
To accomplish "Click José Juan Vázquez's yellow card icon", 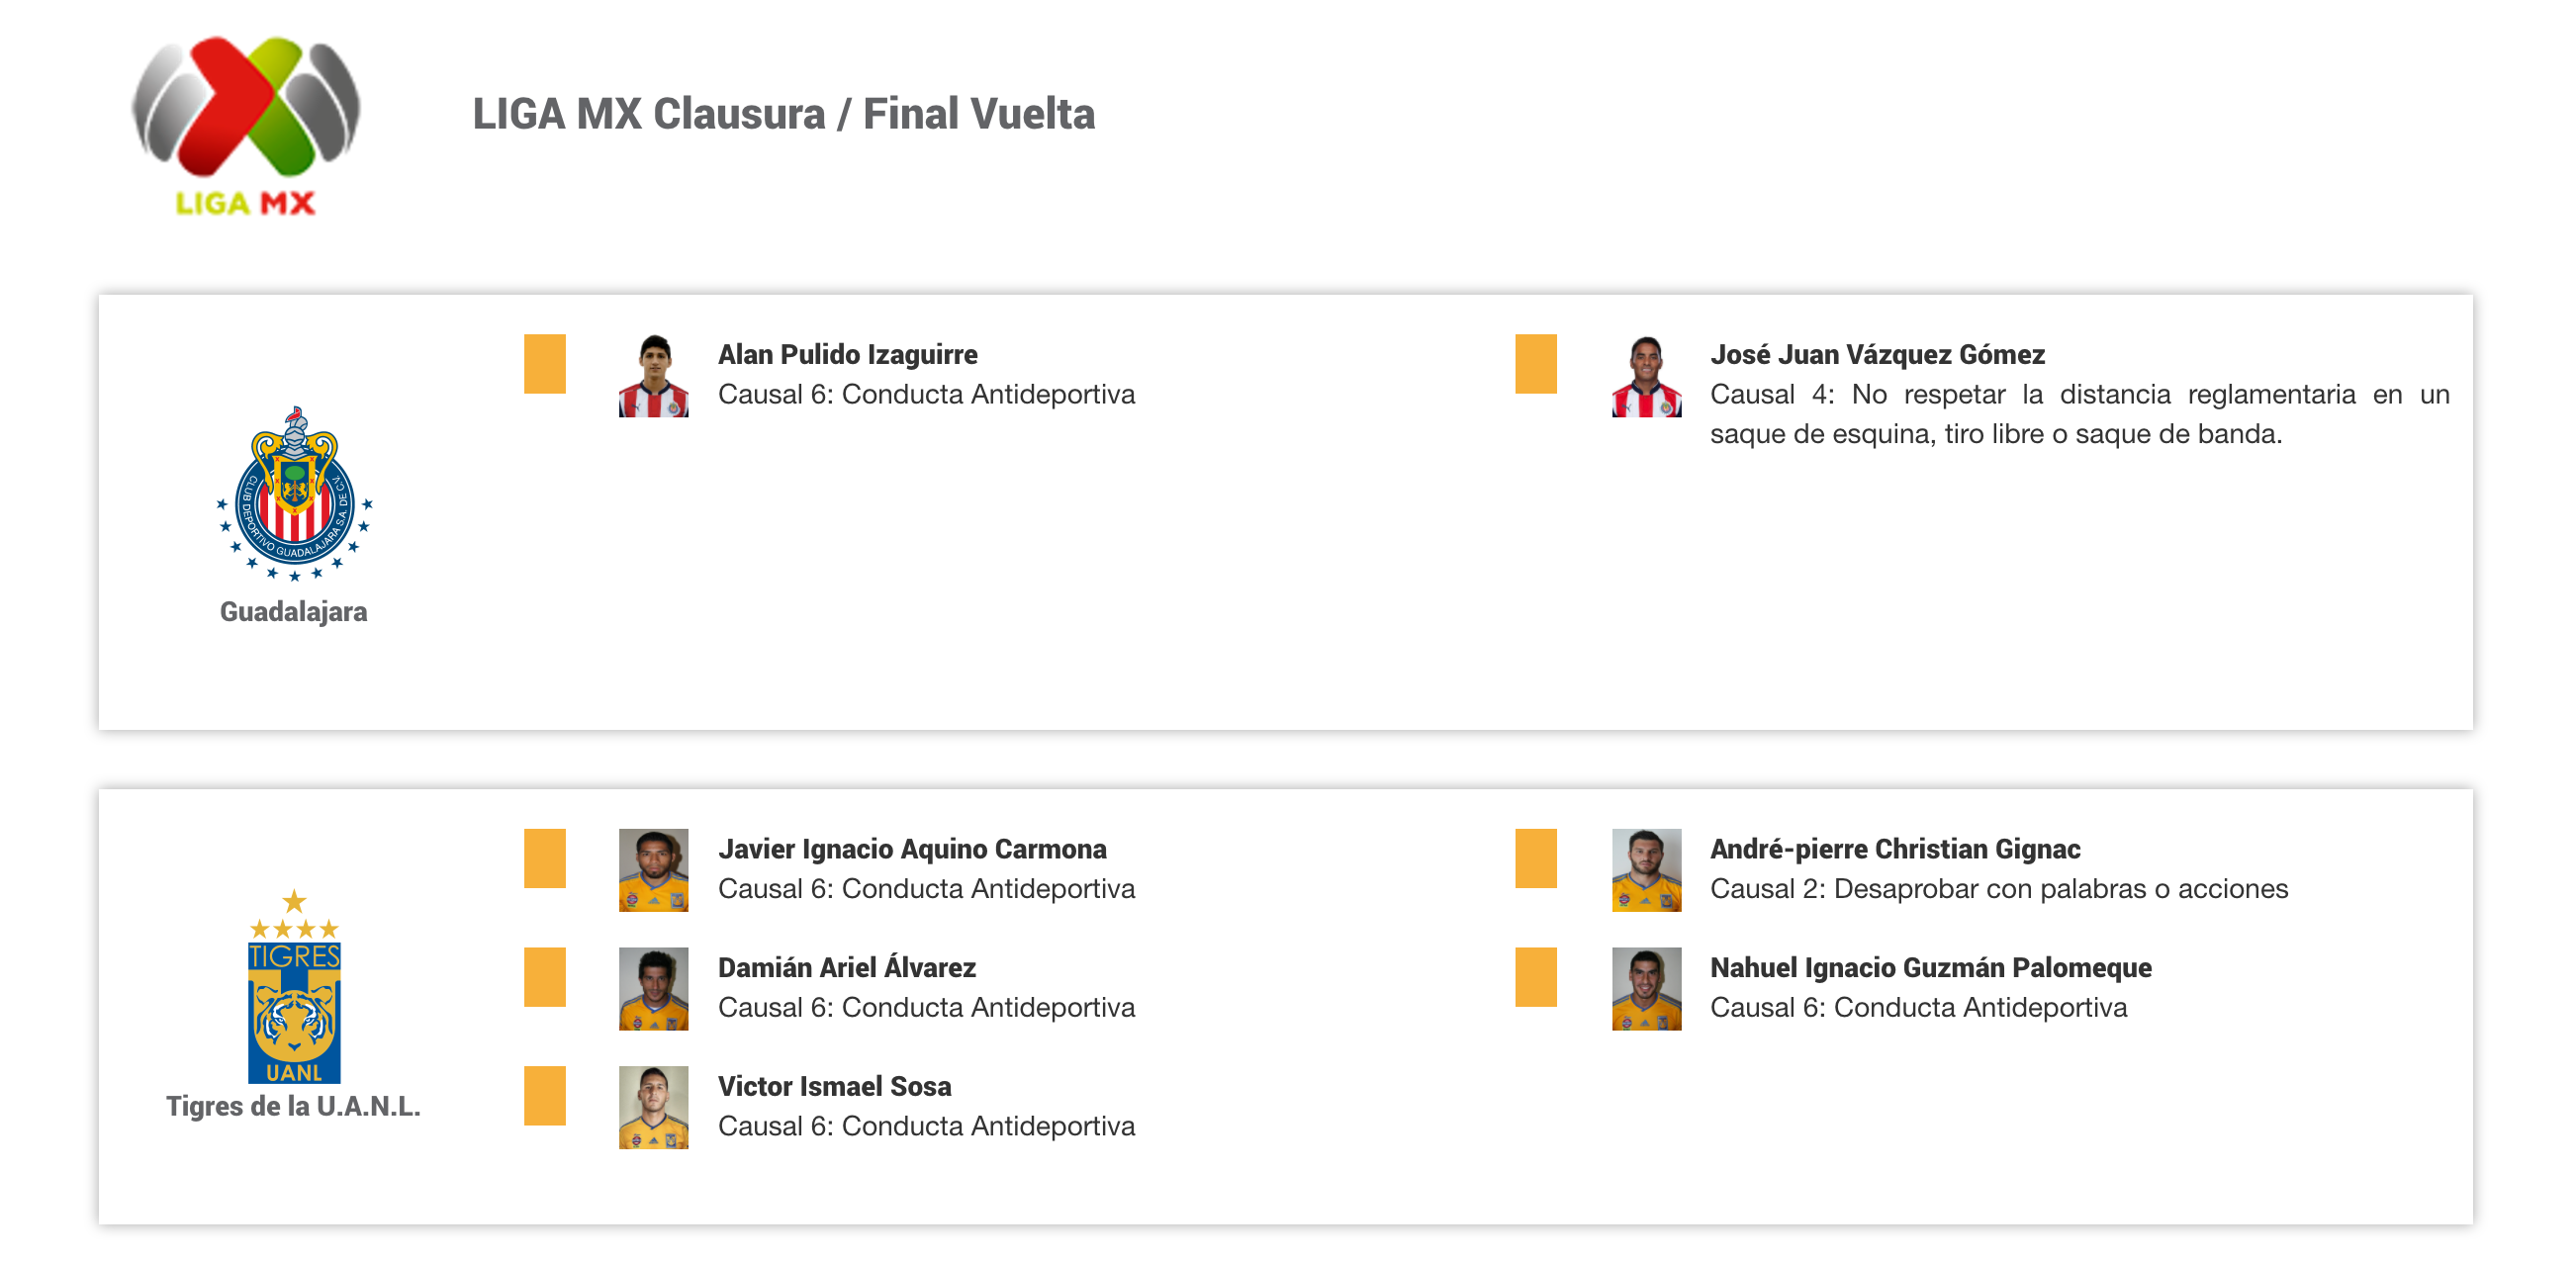I will coord(1535,364).
